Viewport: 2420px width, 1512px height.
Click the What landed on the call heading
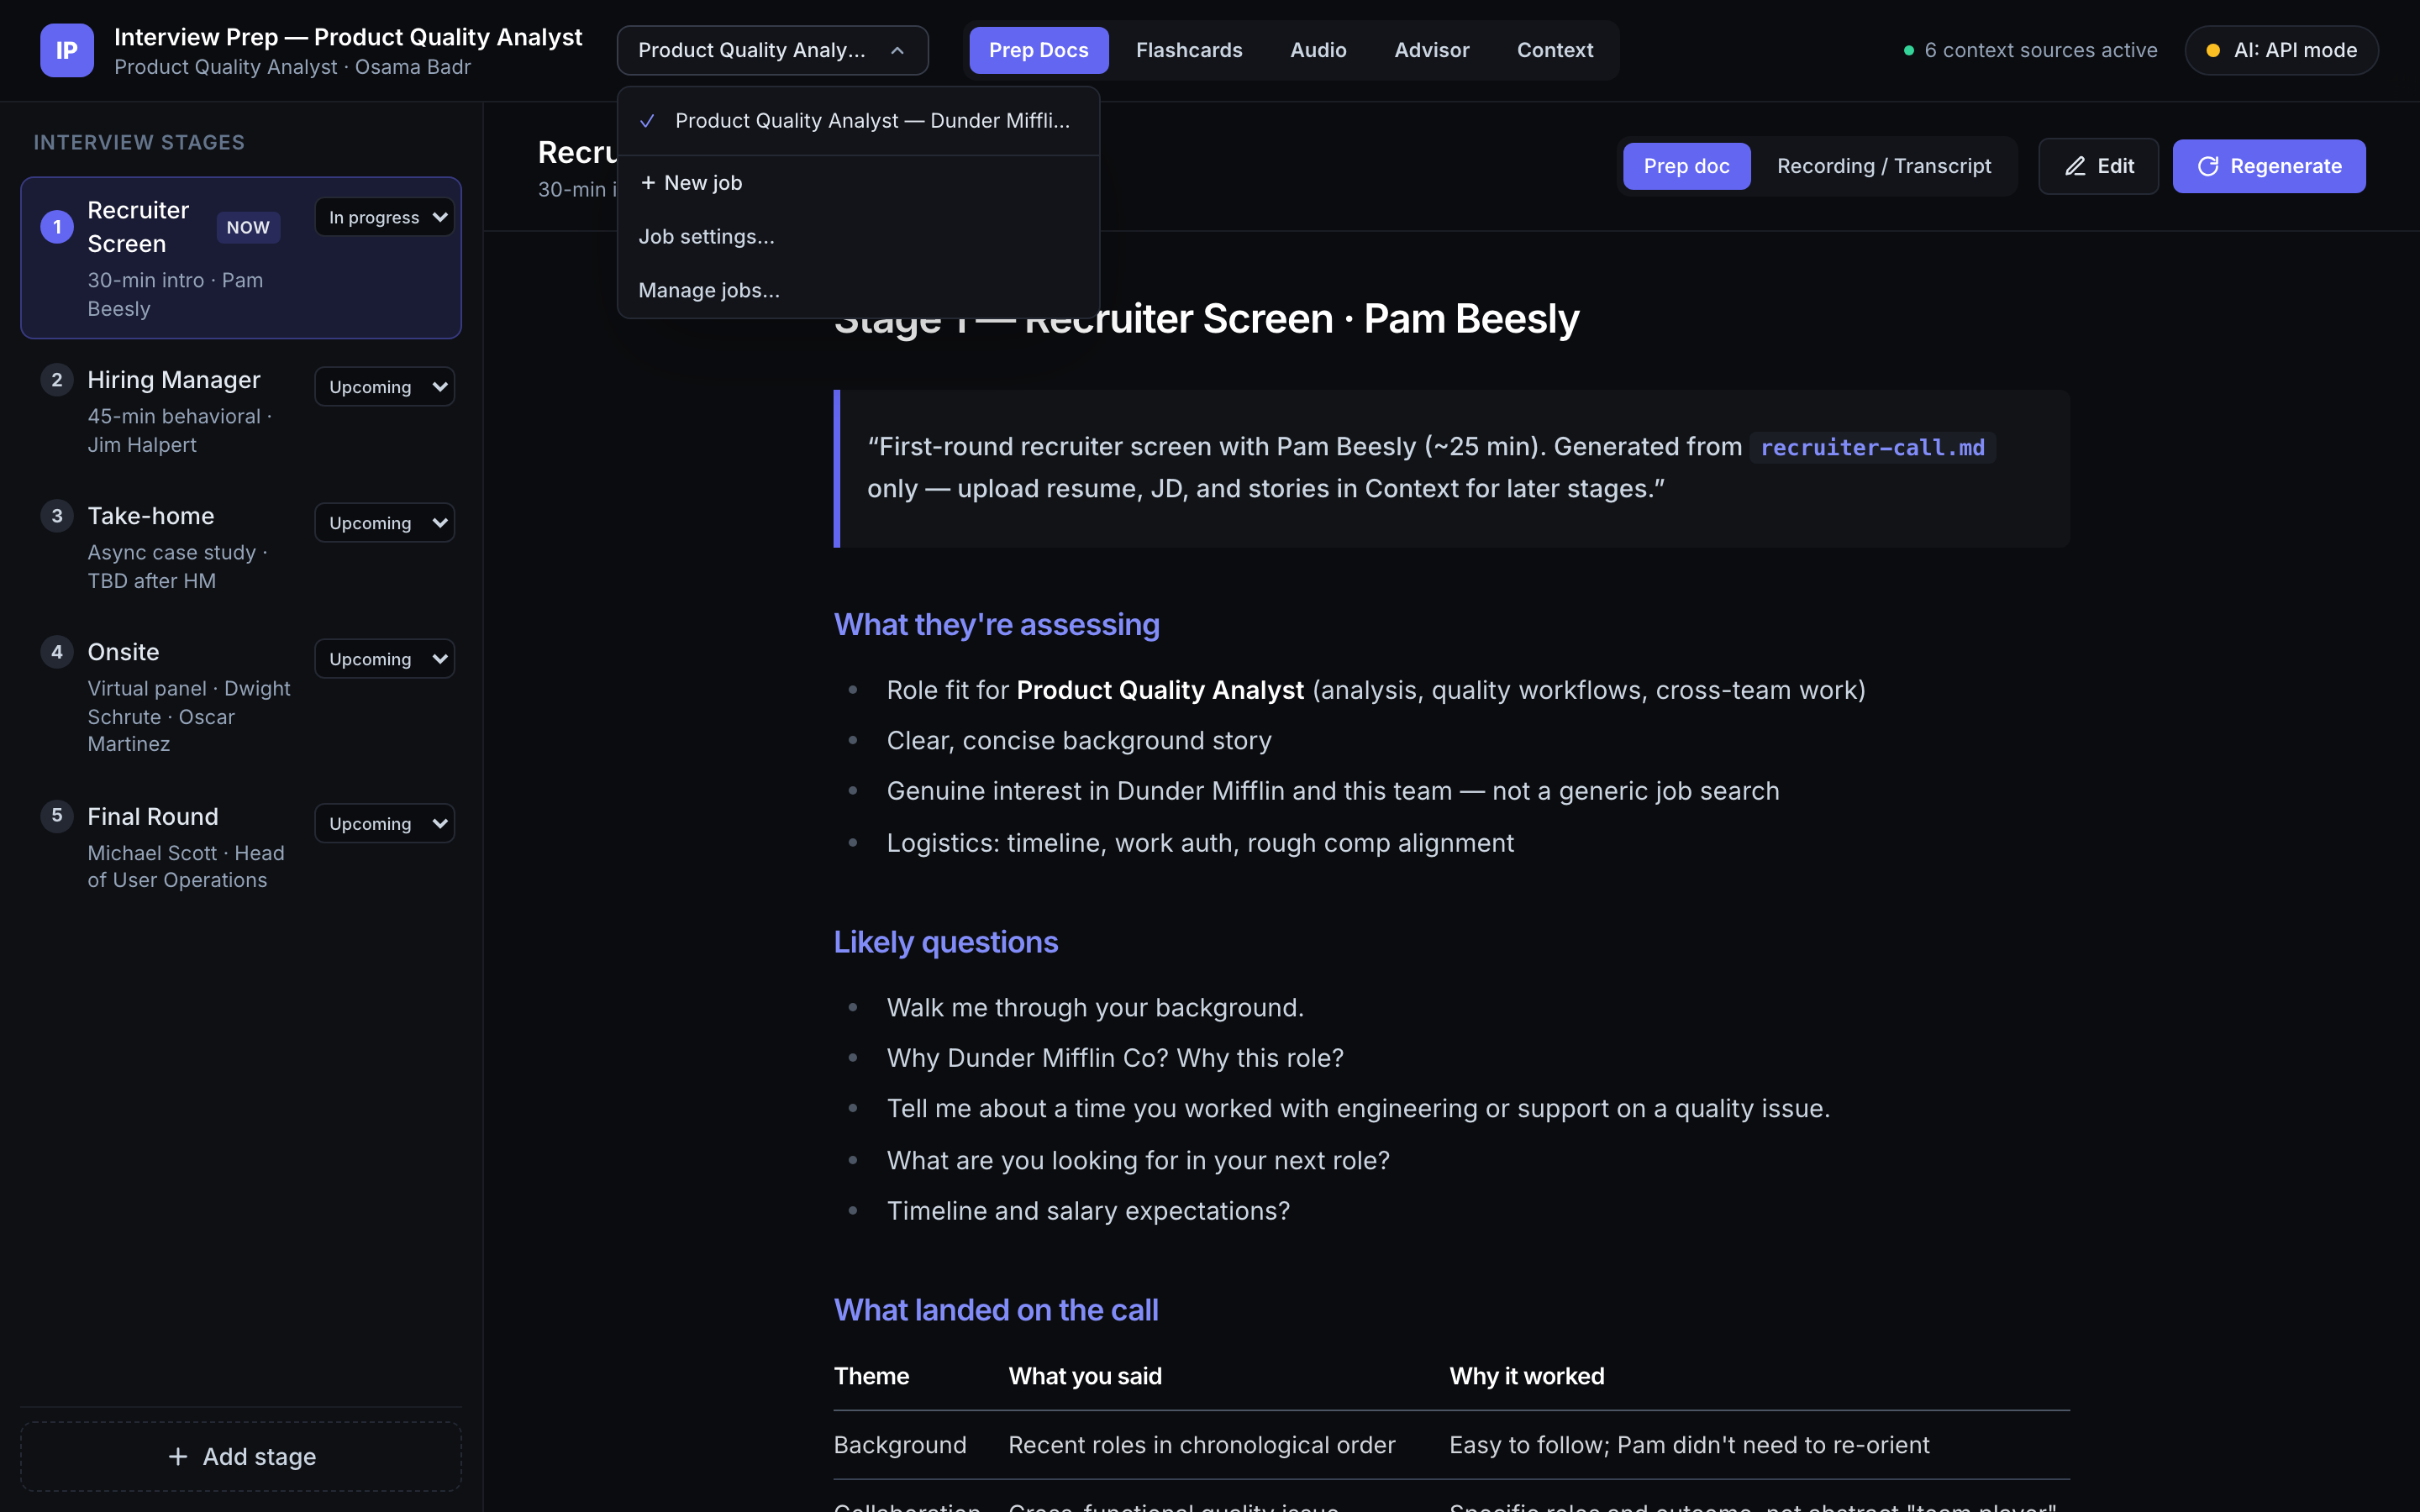(996, 1310)
